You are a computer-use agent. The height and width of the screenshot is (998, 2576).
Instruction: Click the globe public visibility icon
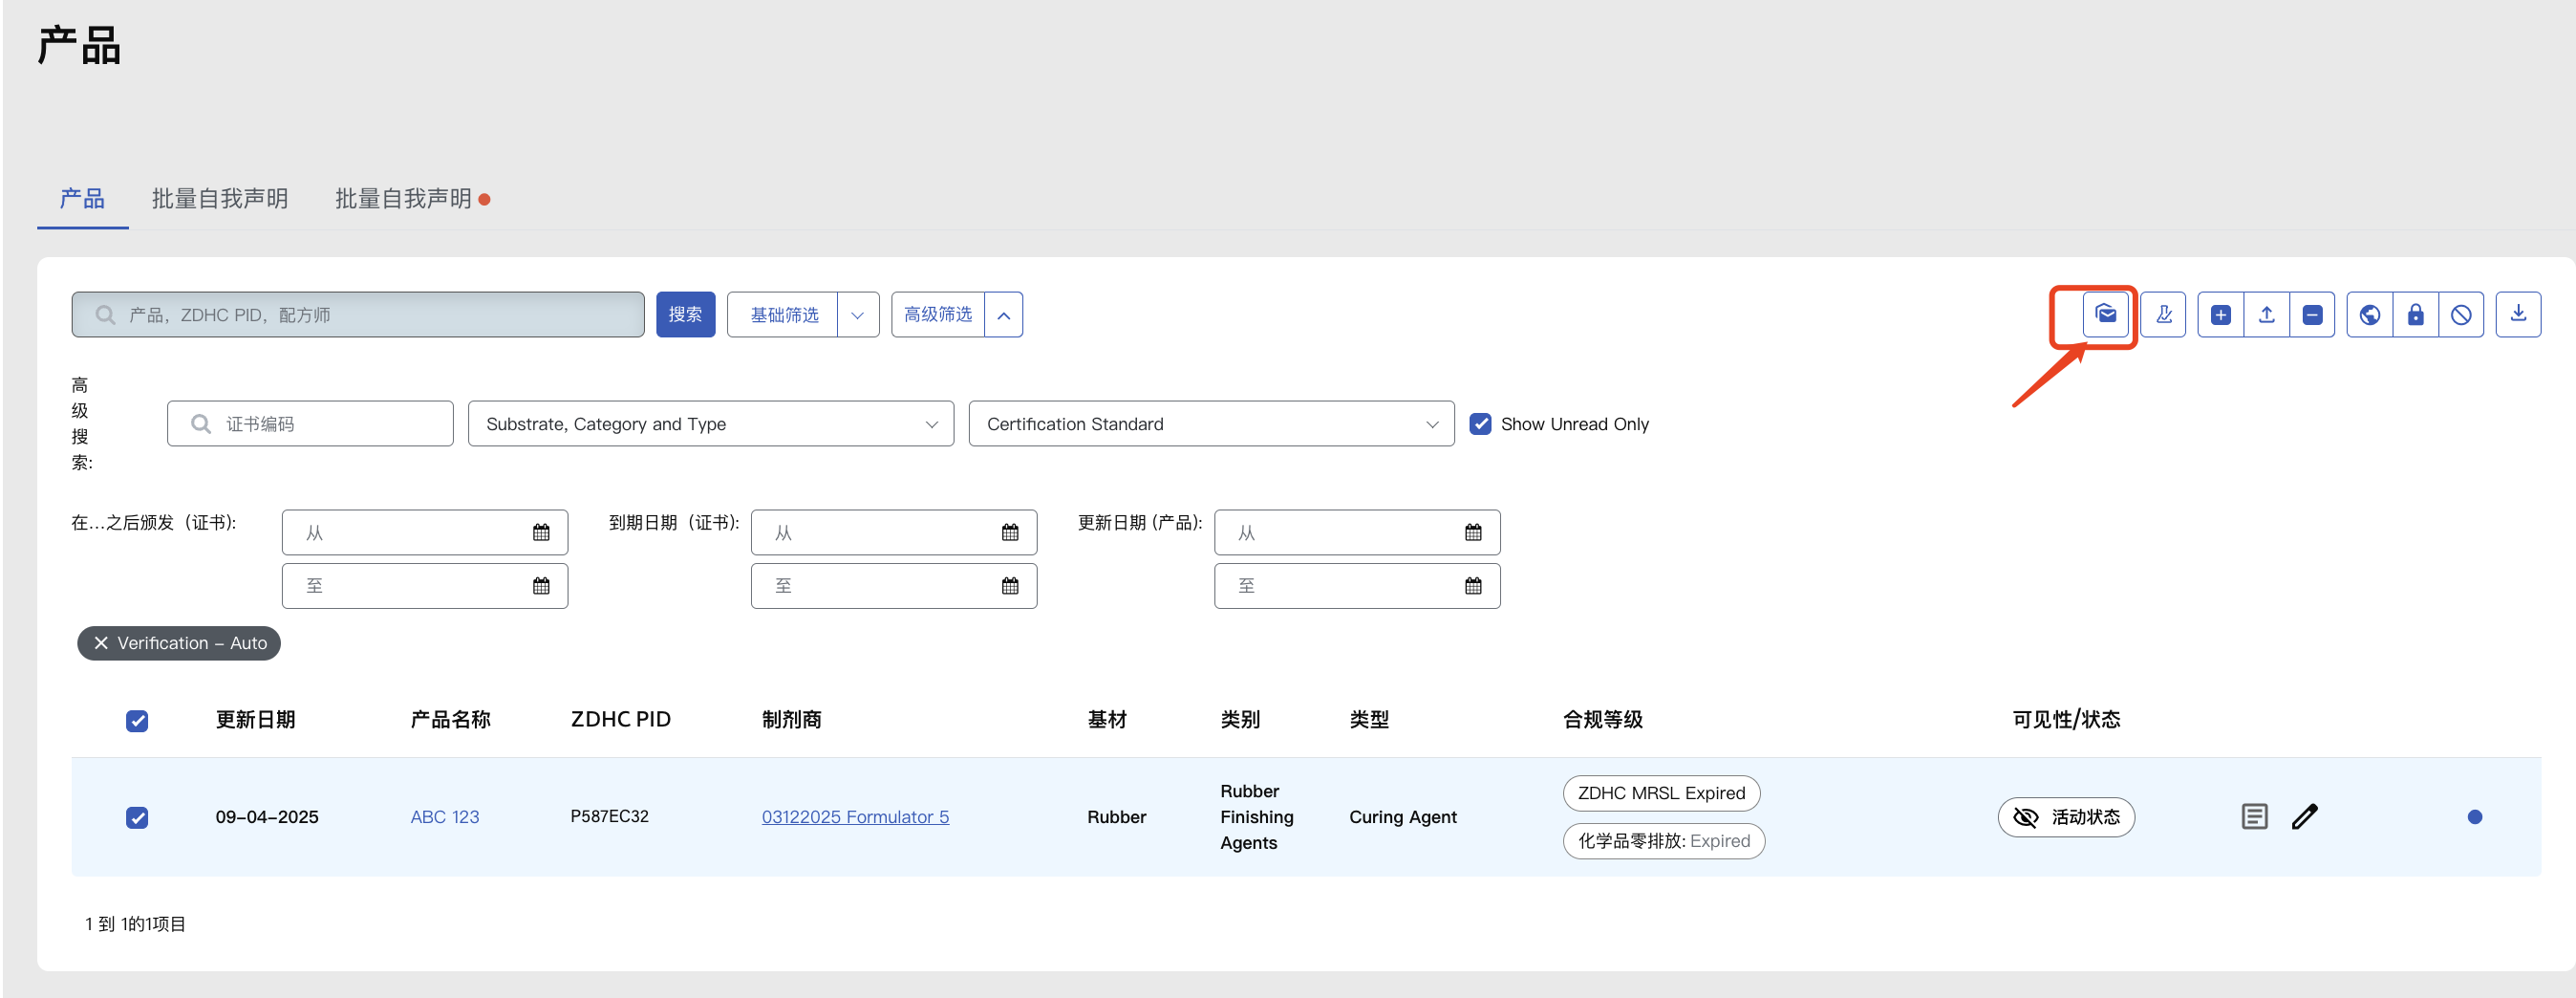point(2369,315)
